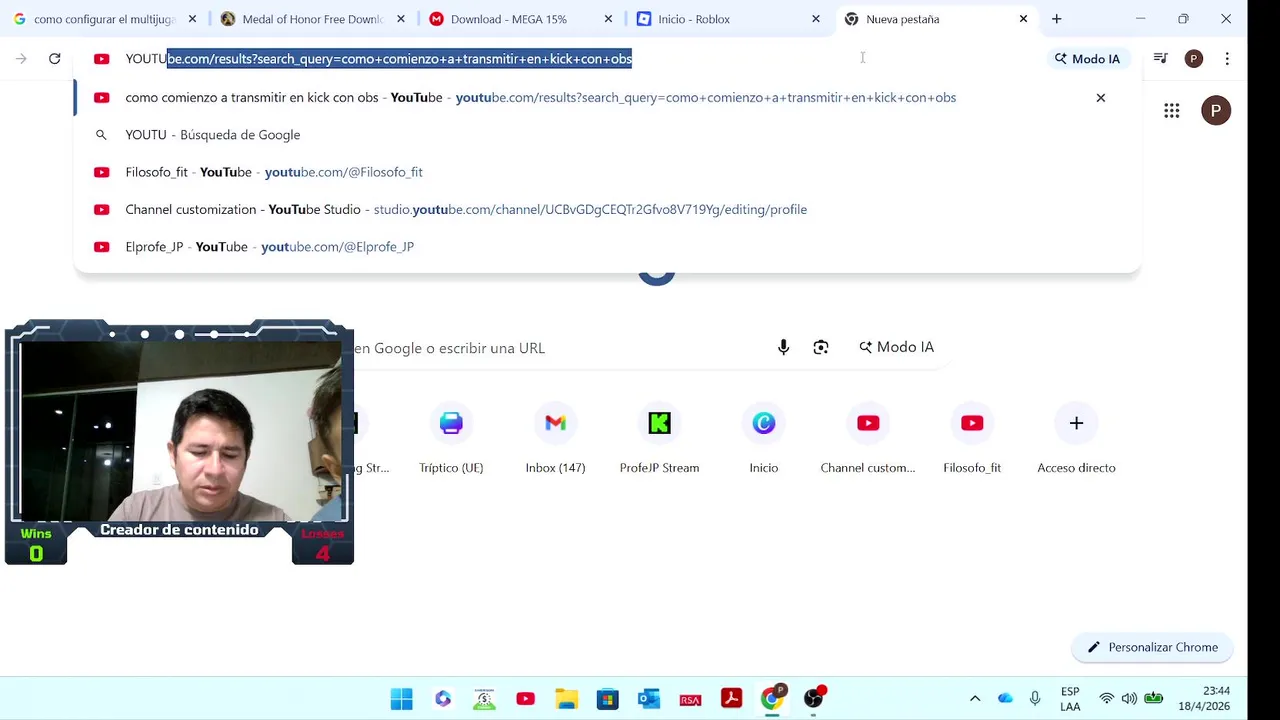Open YouTube app in taskbar

525,699
